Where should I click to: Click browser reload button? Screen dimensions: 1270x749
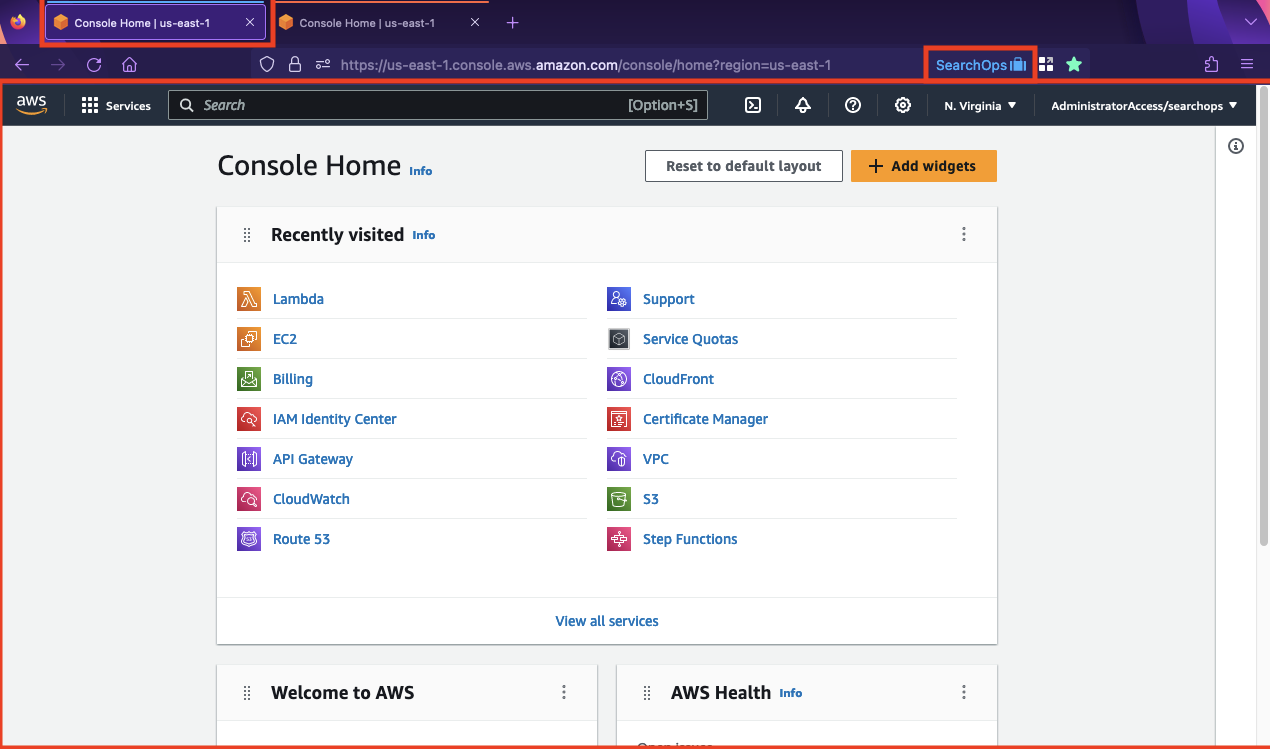94,65
